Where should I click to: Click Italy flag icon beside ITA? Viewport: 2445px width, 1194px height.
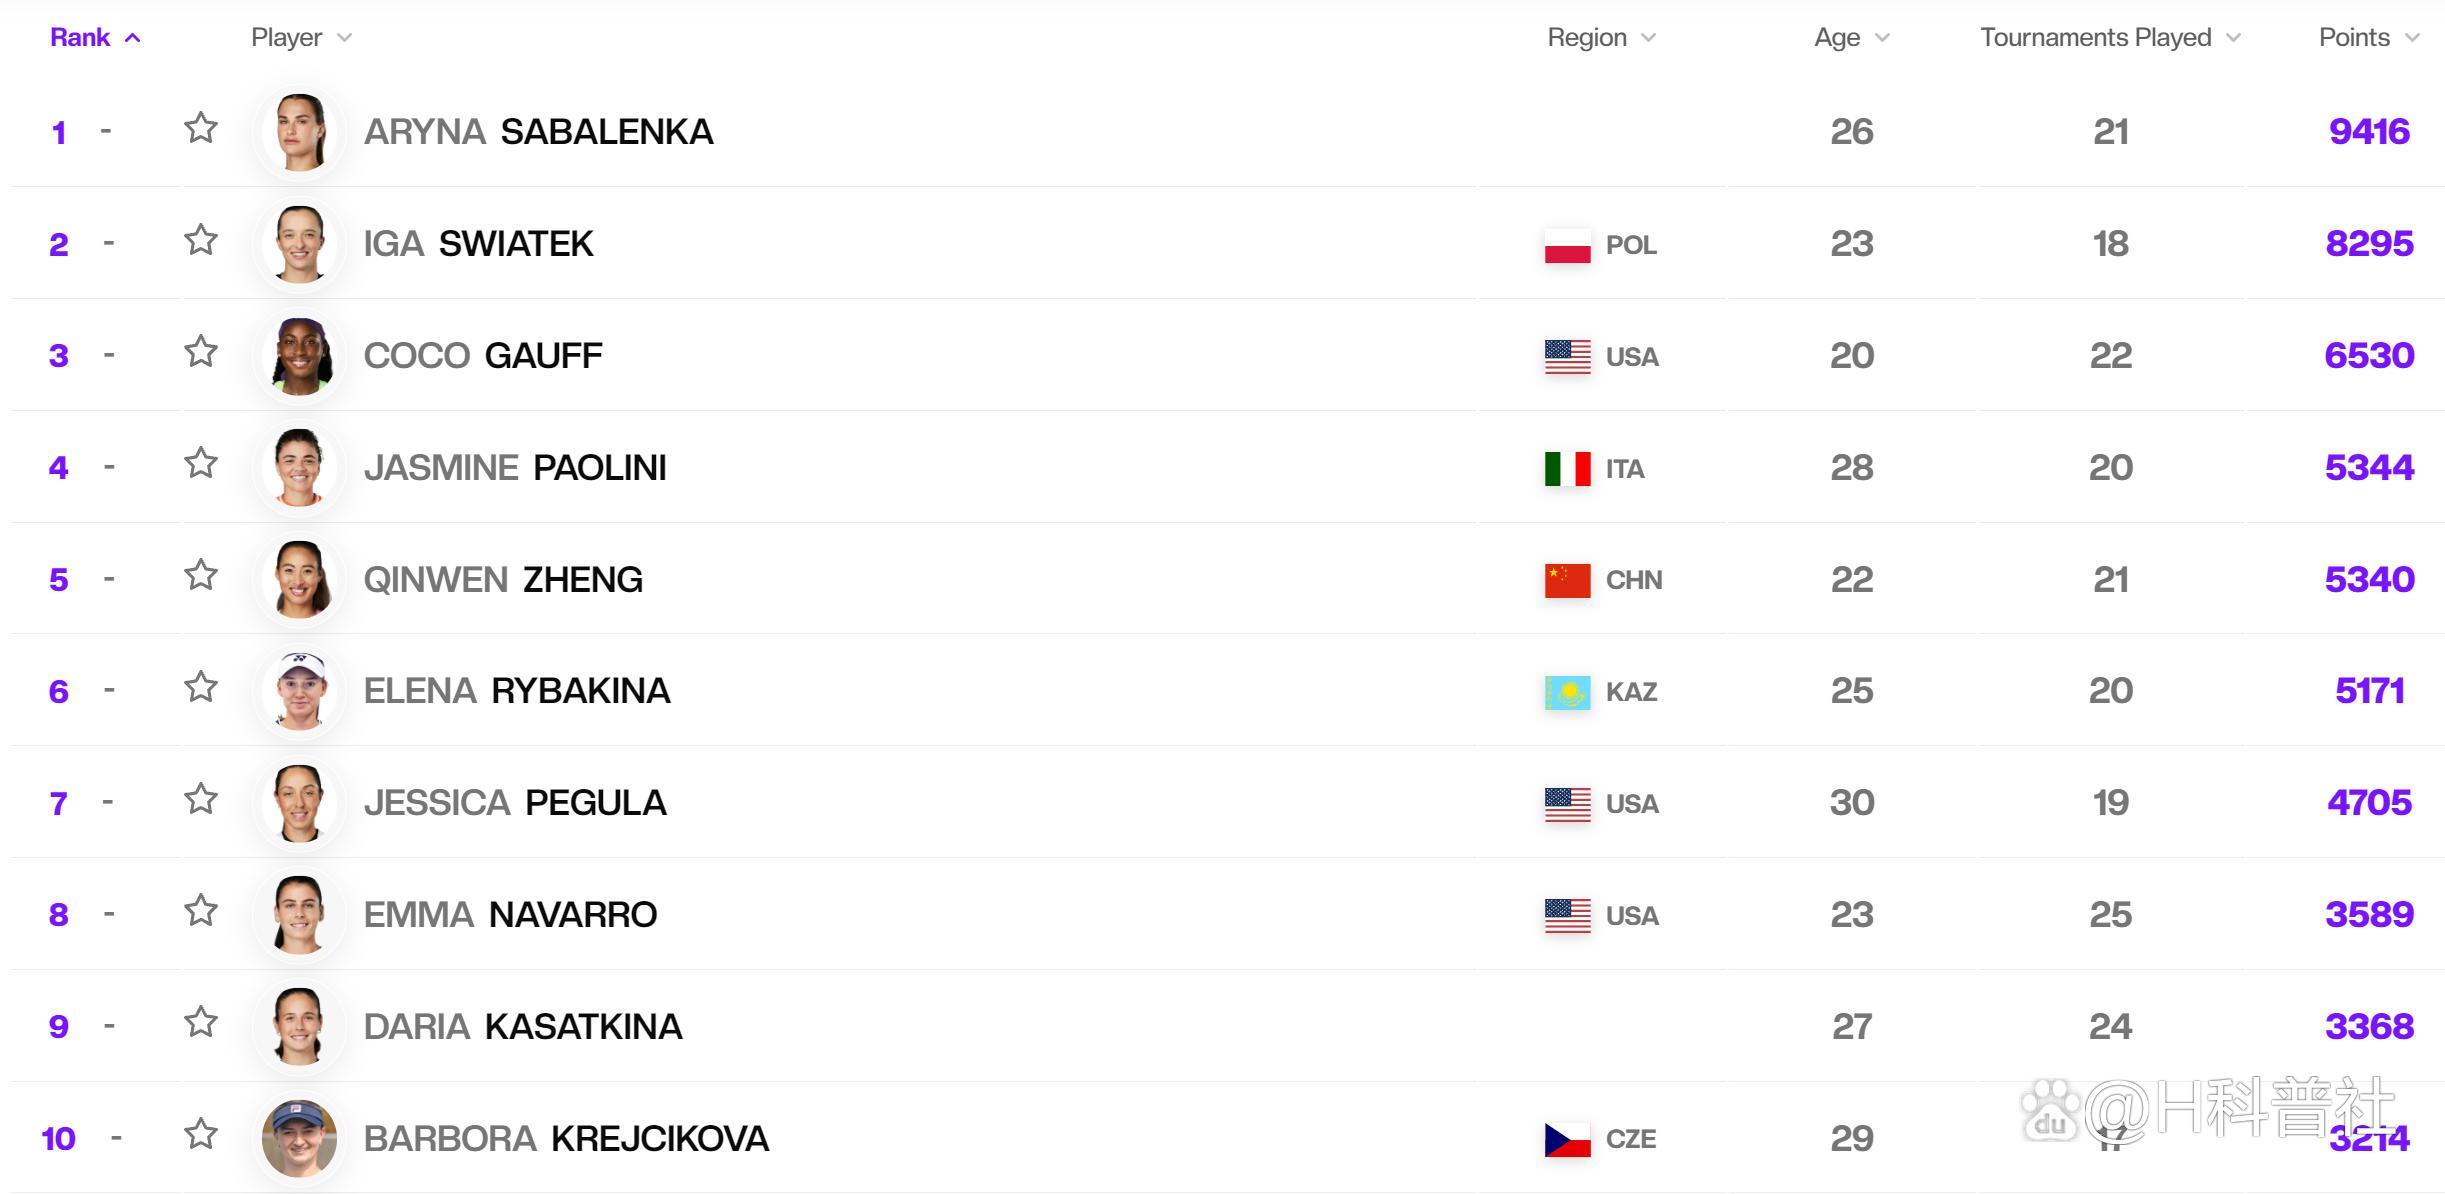tap(1567, 468)
